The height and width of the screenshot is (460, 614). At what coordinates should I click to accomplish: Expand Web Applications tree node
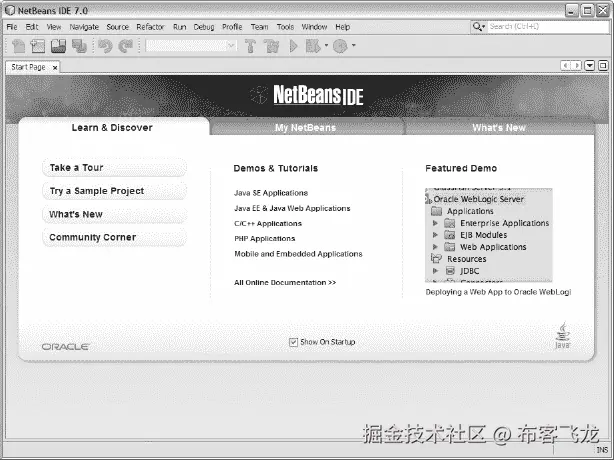click(x=435, y=247)
